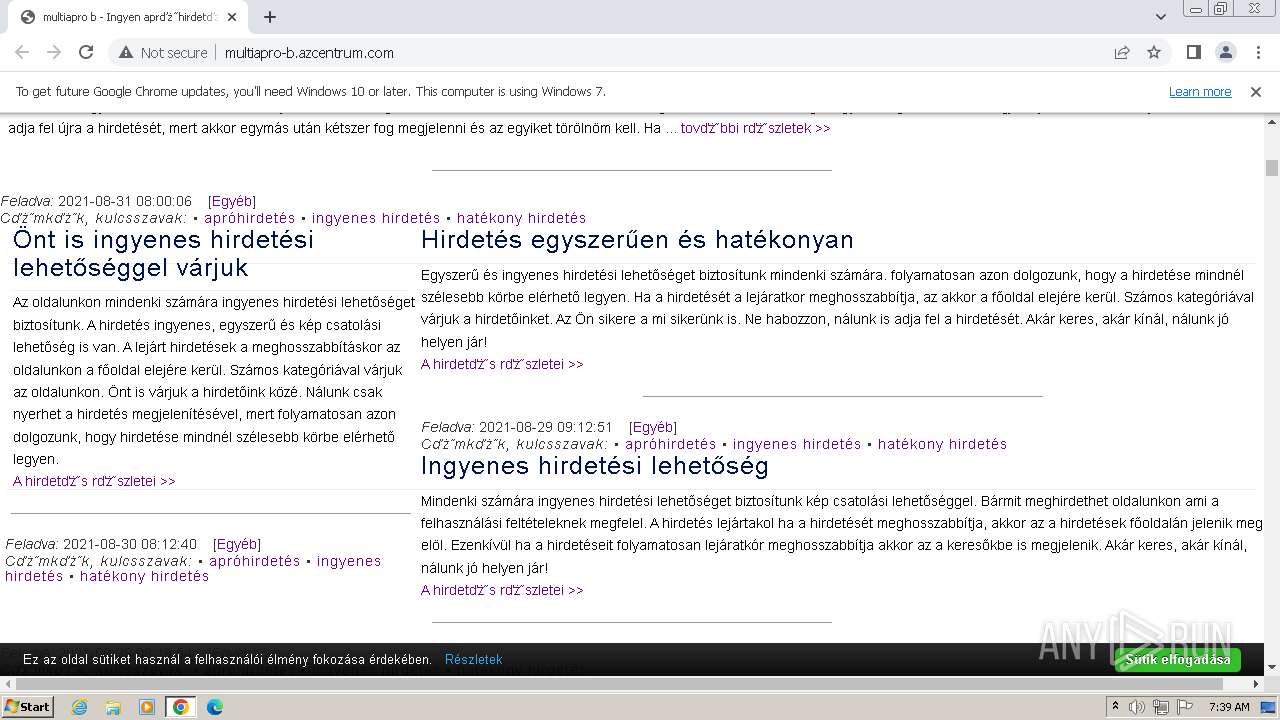Go back with the browser back arrow
Viewport: 1280px width, 720px height.
(x=22, y=53)
